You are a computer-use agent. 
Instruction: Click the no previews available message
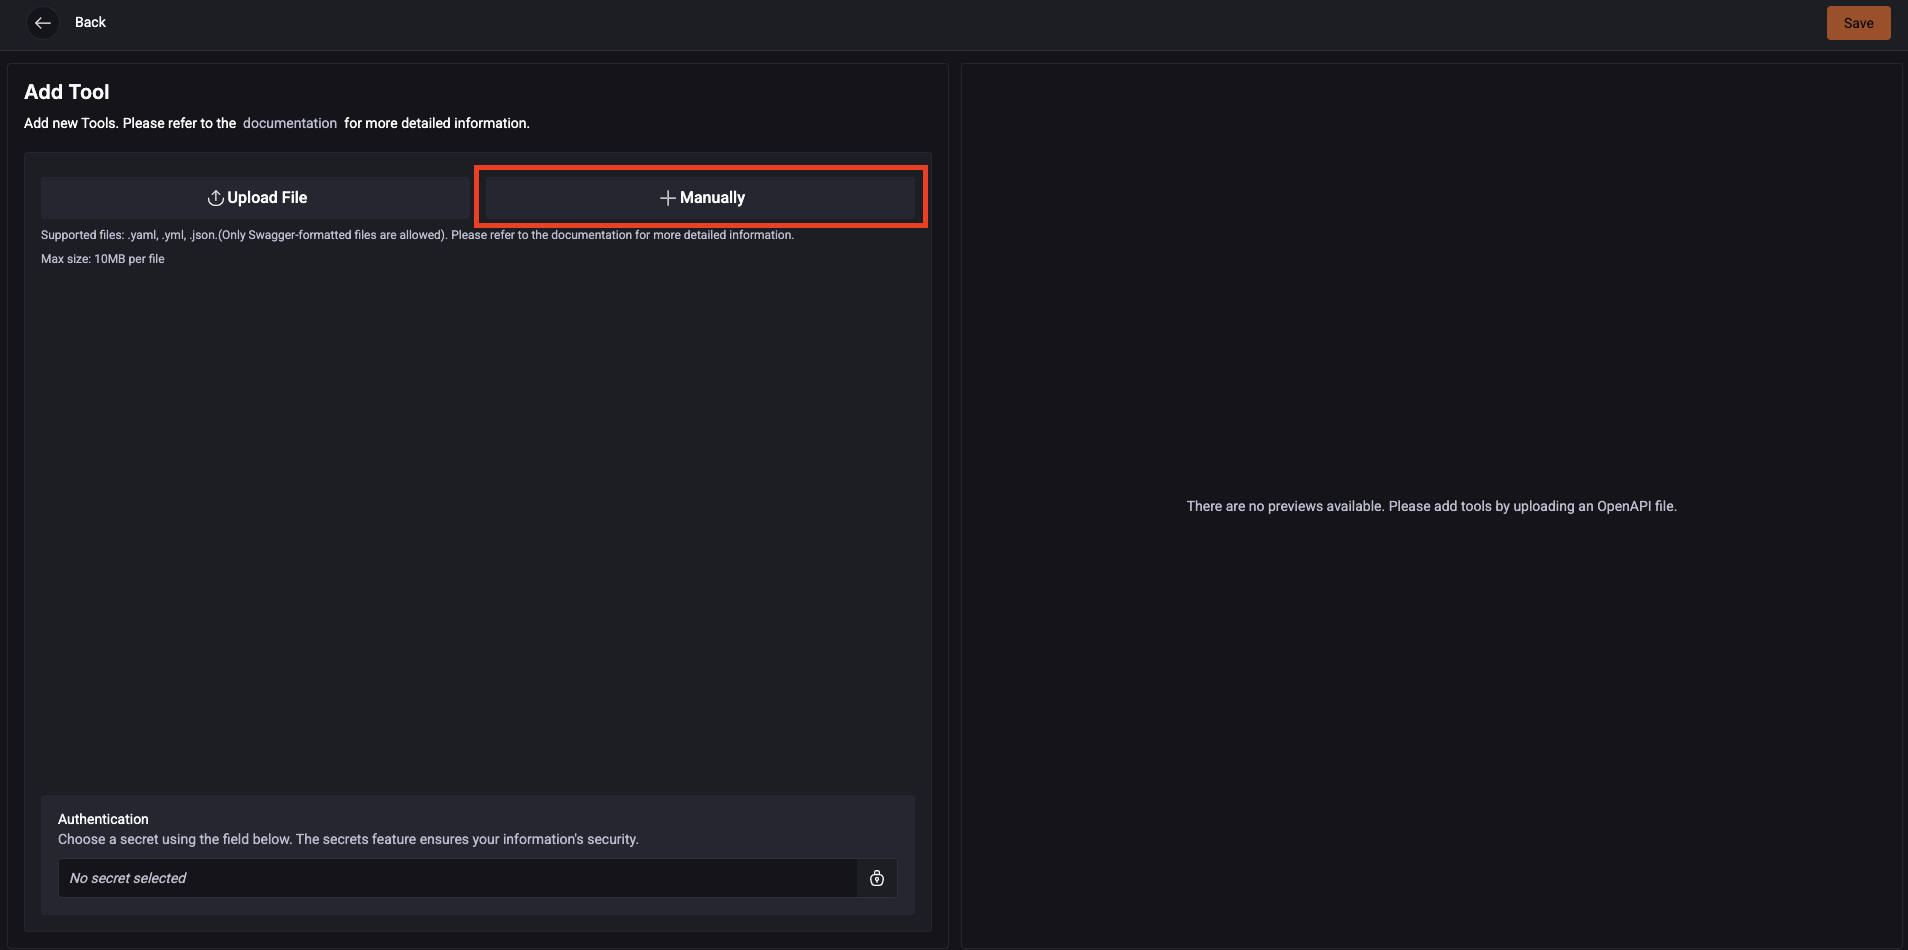pos(1431,506)
